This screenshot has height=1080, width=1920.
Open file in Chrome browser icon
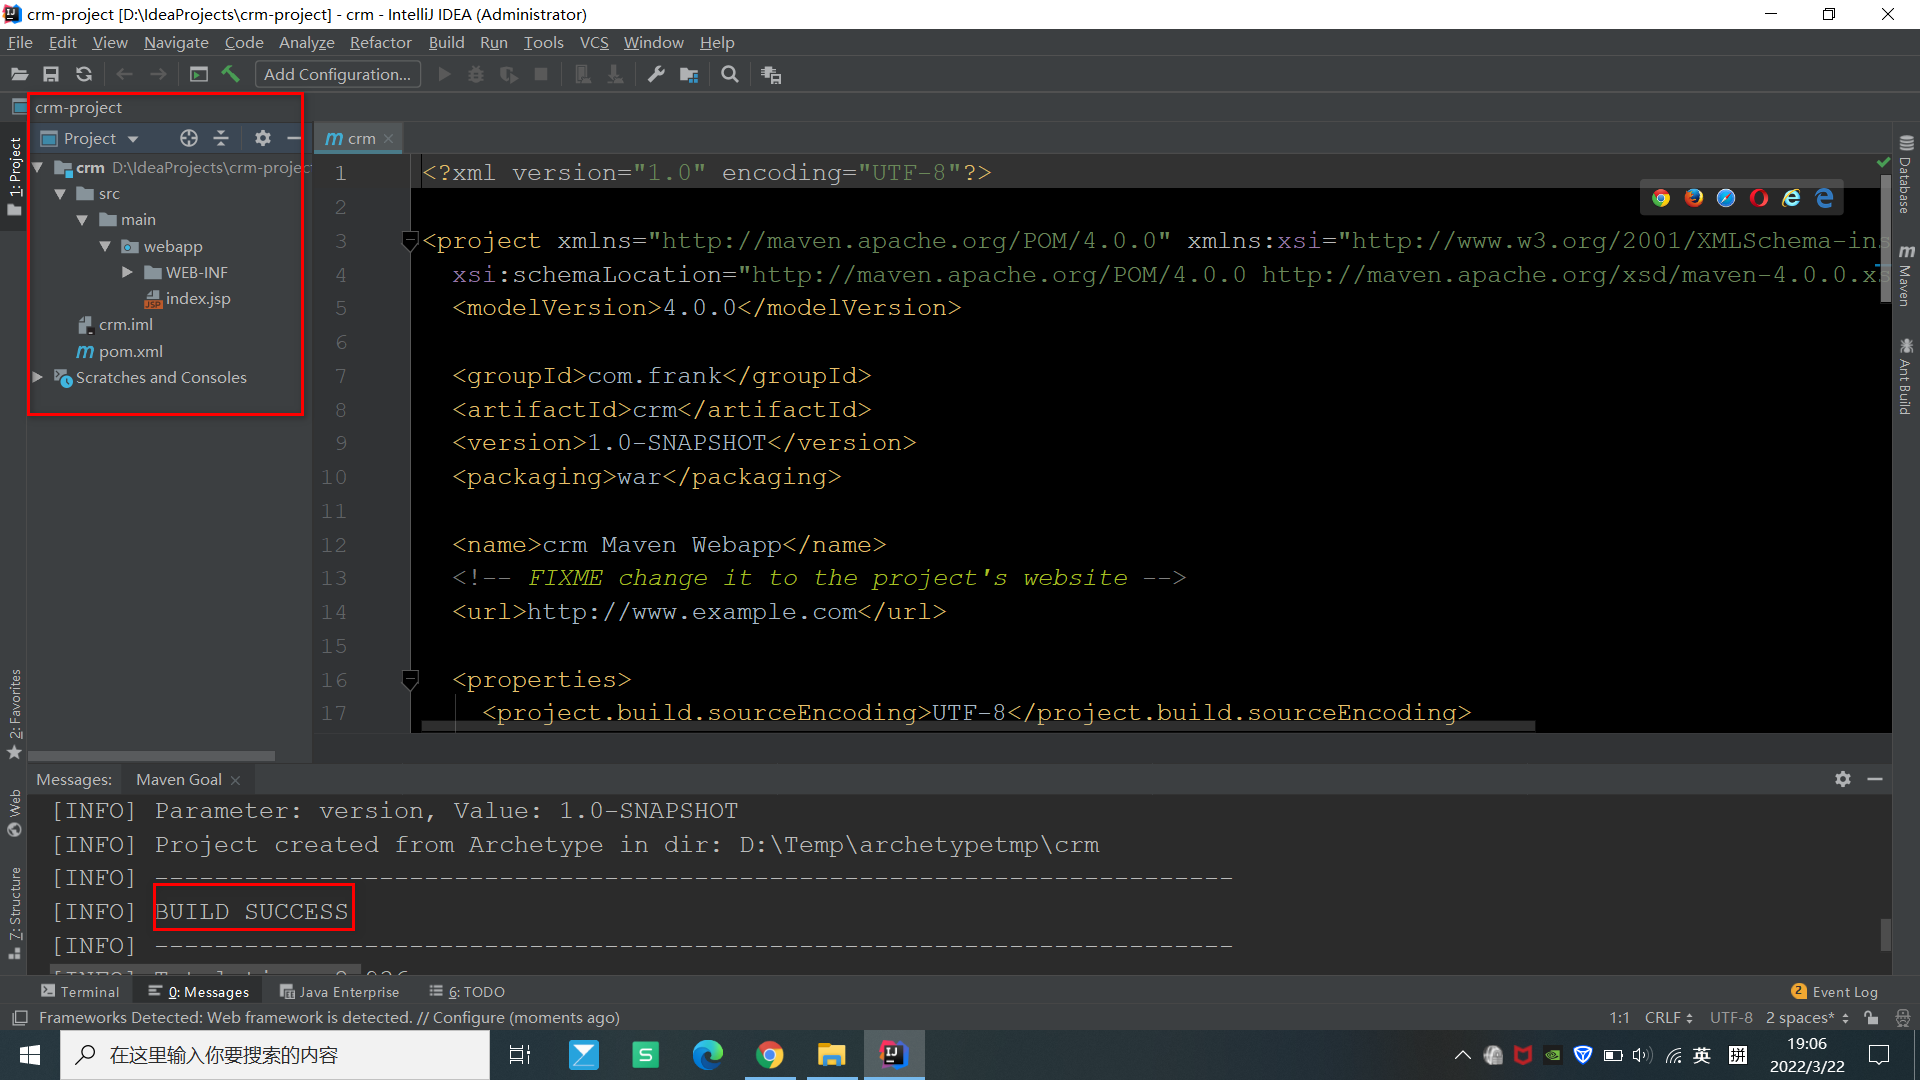tap(1661, 198)
